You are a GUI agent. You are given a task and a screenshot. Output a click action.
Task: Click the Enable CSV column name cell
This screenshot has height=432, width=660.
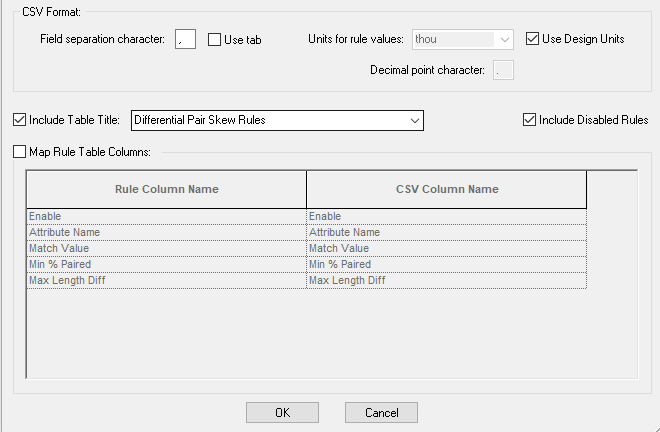pos(446,217)
